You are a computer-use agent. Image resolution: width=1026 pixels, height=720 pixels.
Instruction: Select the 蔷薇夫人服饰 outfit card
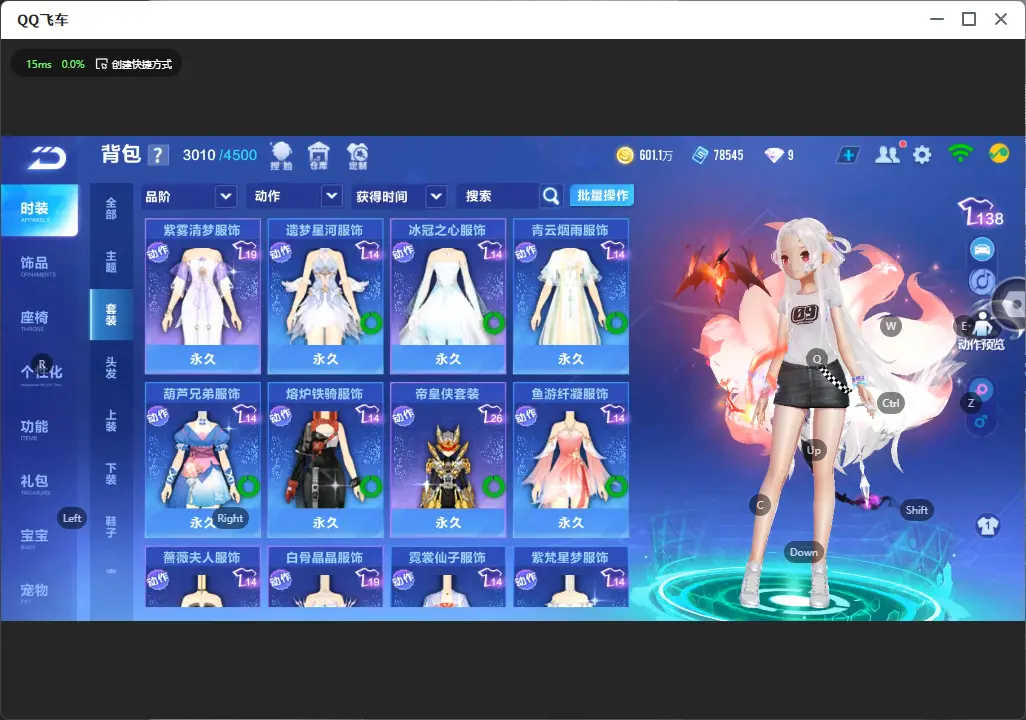[x=202, y=577]
